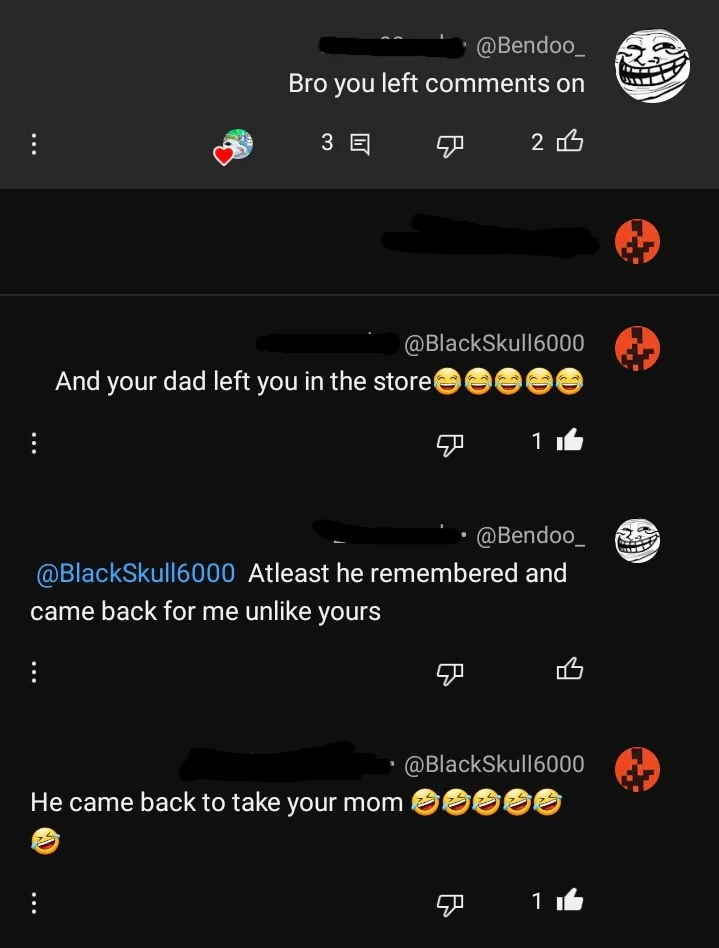
Task: Dislike "He came back to take your mom" reply
Action: 450,904
